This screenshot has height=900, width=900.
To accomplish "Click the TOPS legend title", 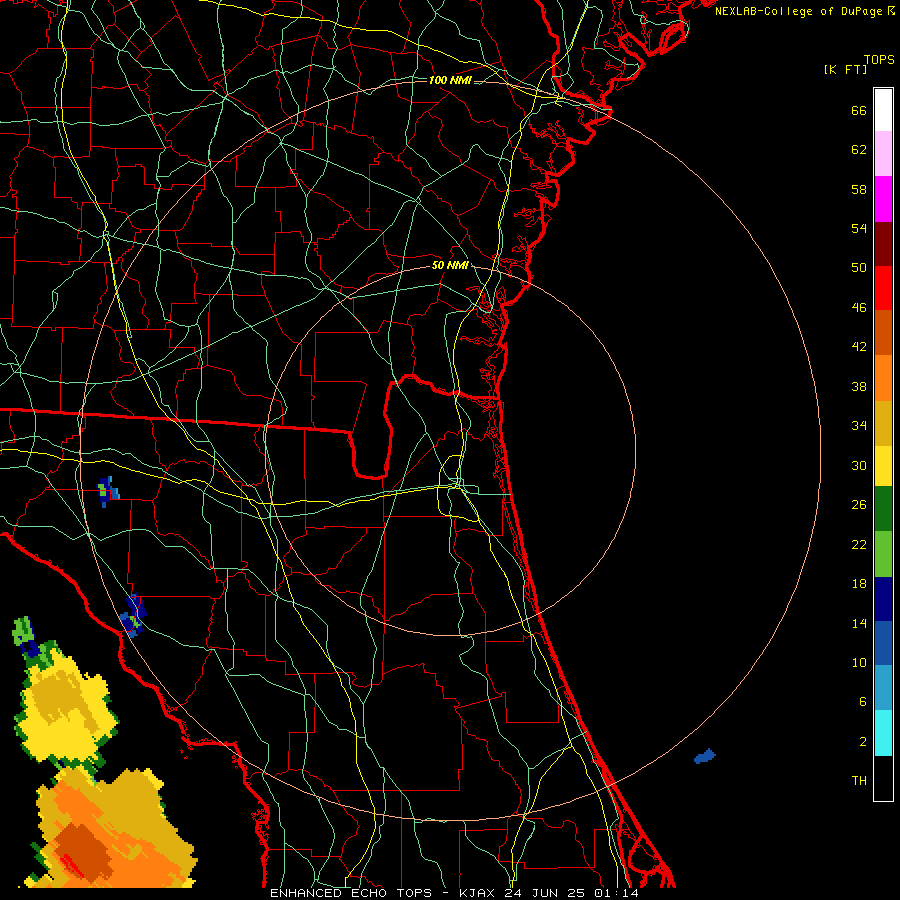I will pyautogui.click(x=879, y=60).
